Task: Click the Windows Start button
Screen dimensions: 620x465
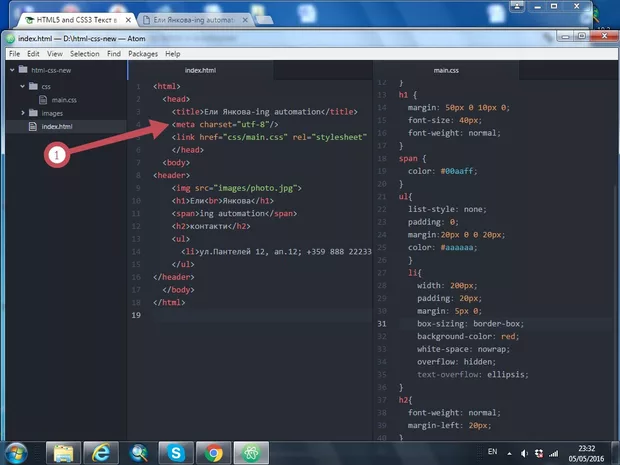Action: (x=18, y=452)
